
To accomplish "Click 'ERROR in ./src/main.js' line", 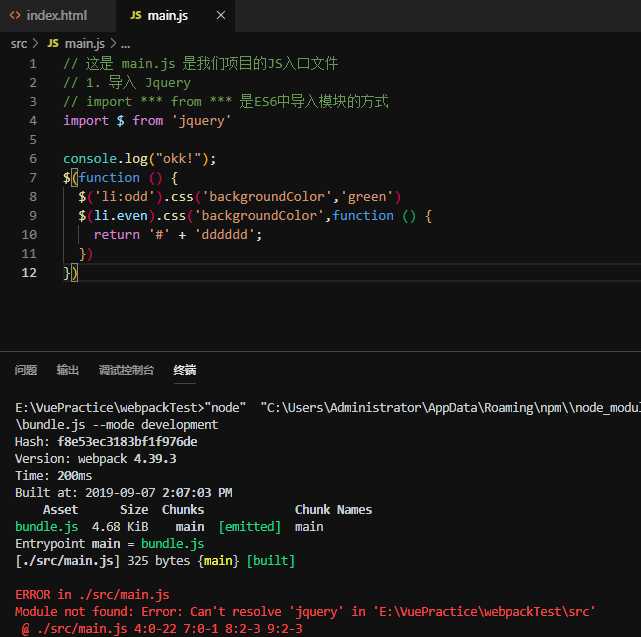I will (92, 594).
